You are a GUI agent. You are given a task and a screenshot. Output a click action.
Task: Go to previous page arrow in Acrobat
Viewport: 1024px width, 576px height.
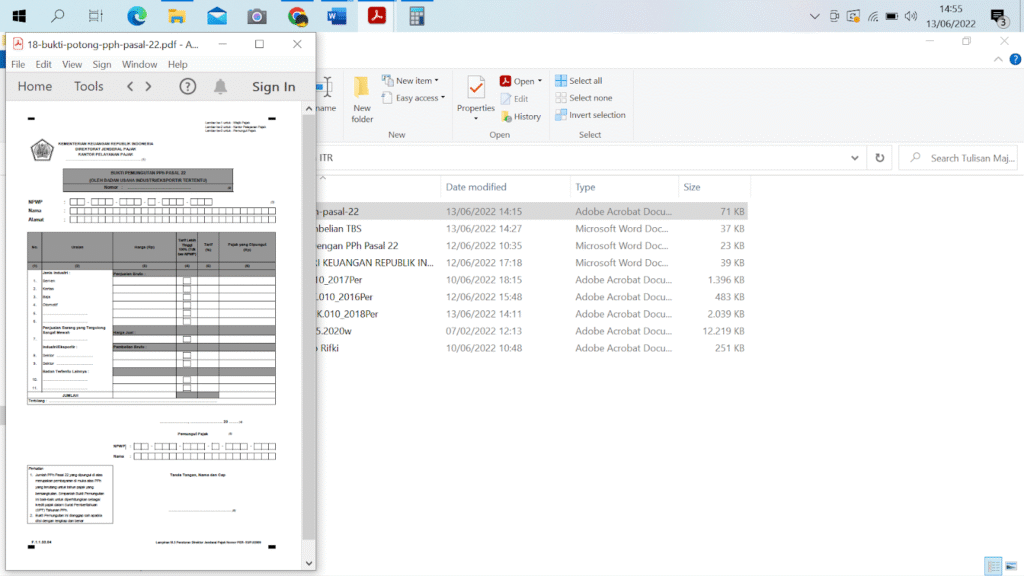click(130, 87)
